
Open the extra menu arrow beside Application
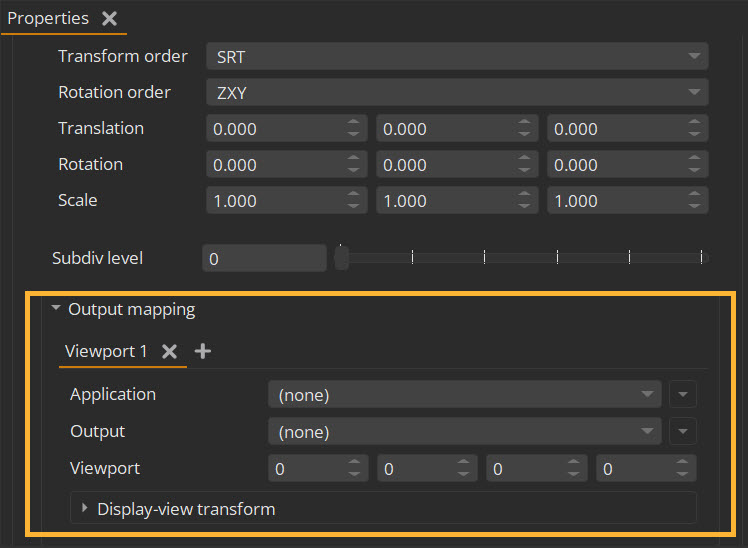point(683,395)
